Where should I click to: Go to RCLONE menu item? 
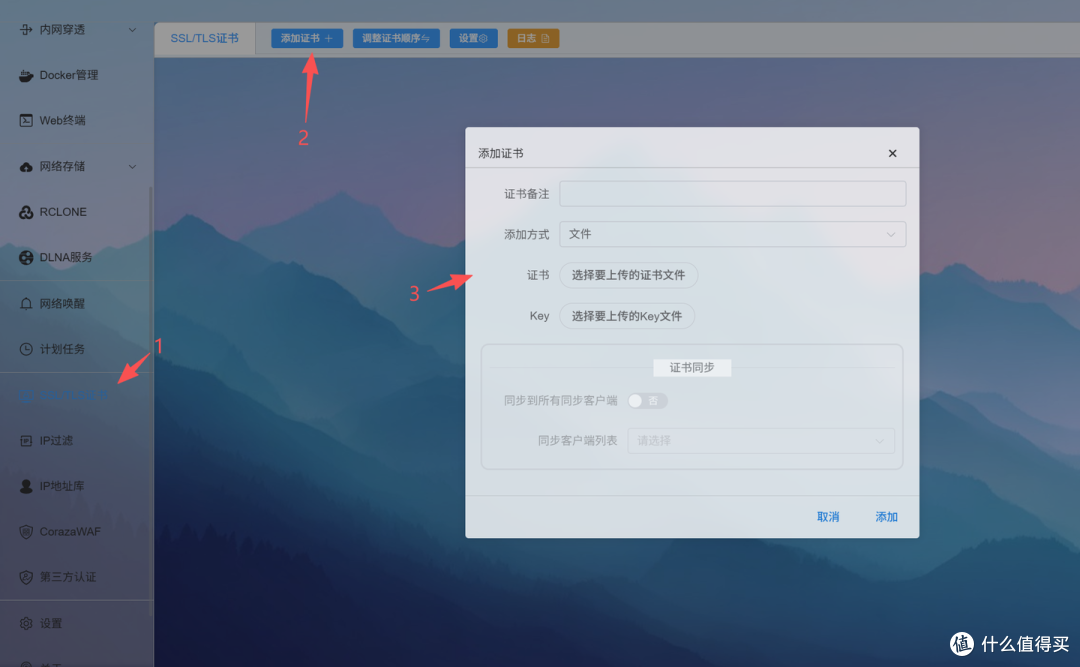pyautogui.click(x=63, y=212)
